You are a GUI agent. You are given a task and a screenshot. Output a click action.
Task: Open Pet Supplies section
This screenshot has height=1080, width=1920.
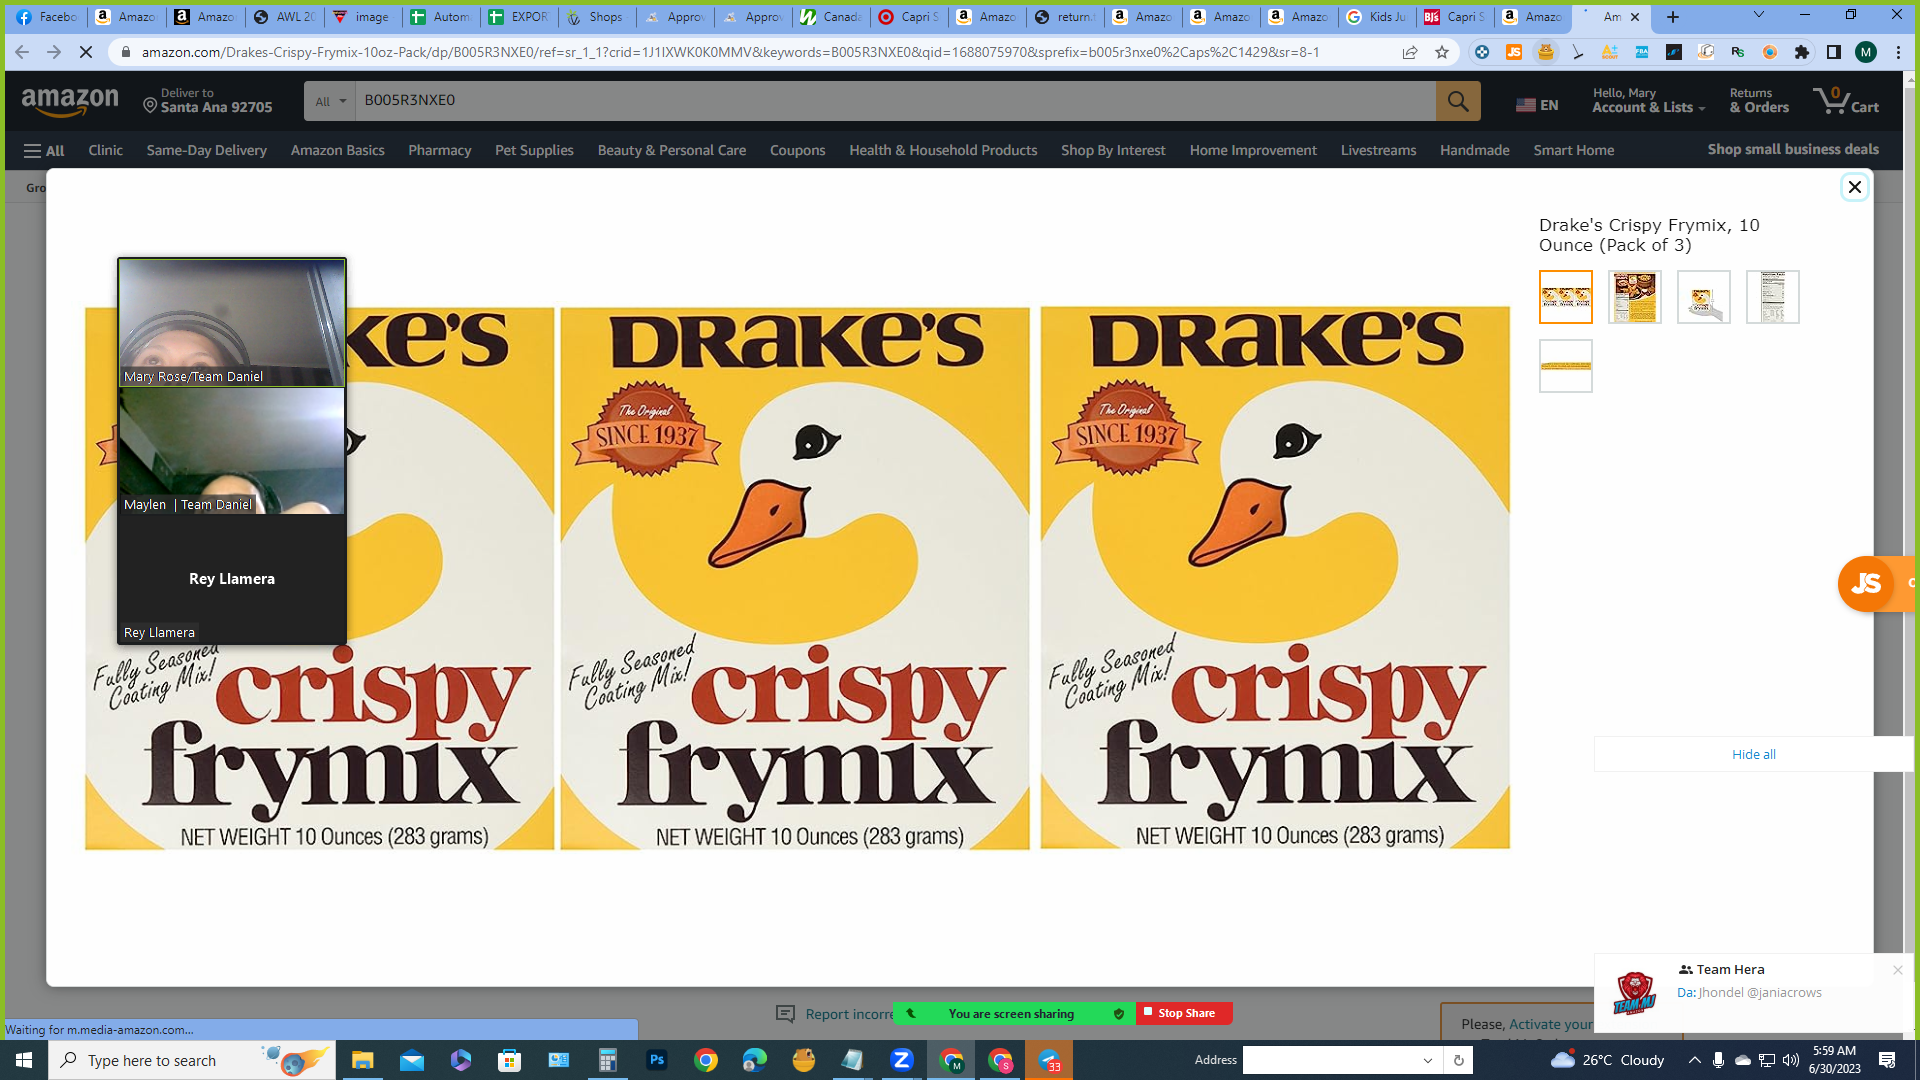click(534, 150)
